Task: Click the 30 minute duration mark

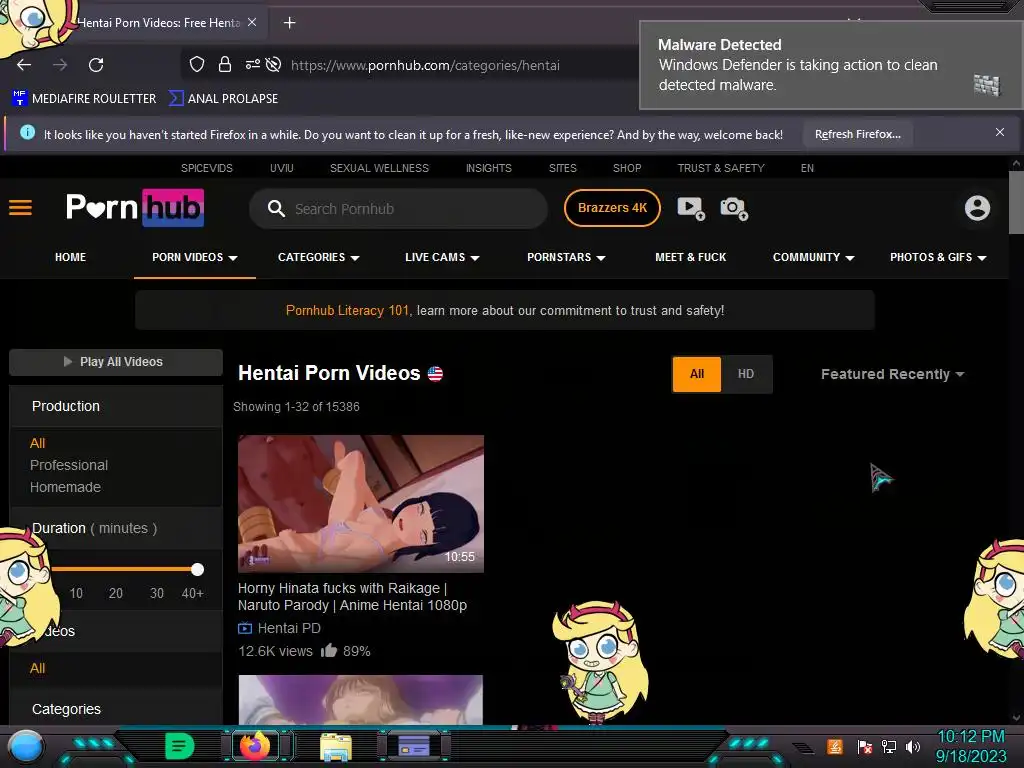Action: [157, 593]
